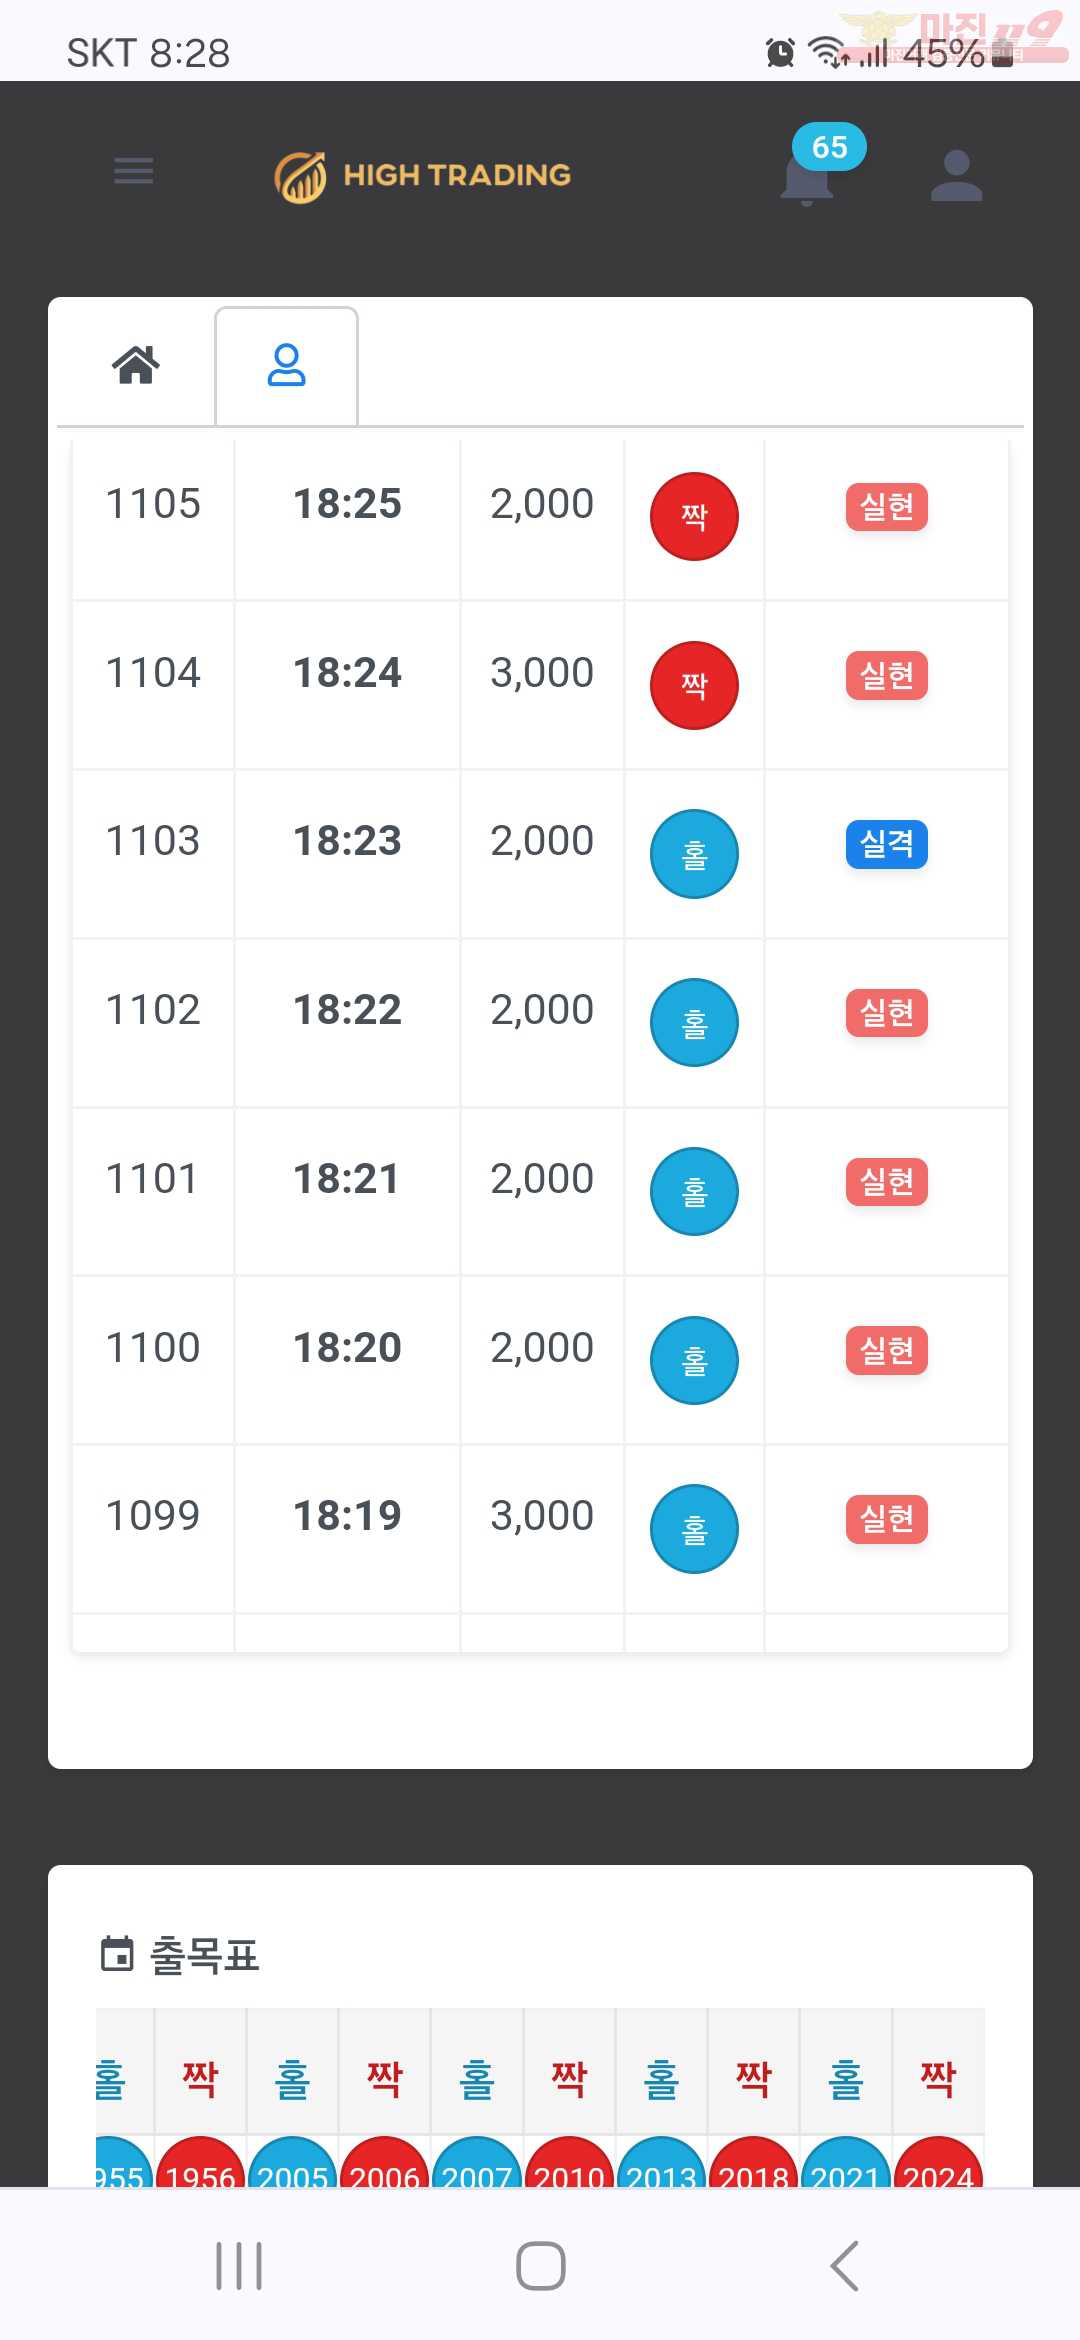
Task: Tap the calendar icon beside 출목표
Action: pos(117,1953)
